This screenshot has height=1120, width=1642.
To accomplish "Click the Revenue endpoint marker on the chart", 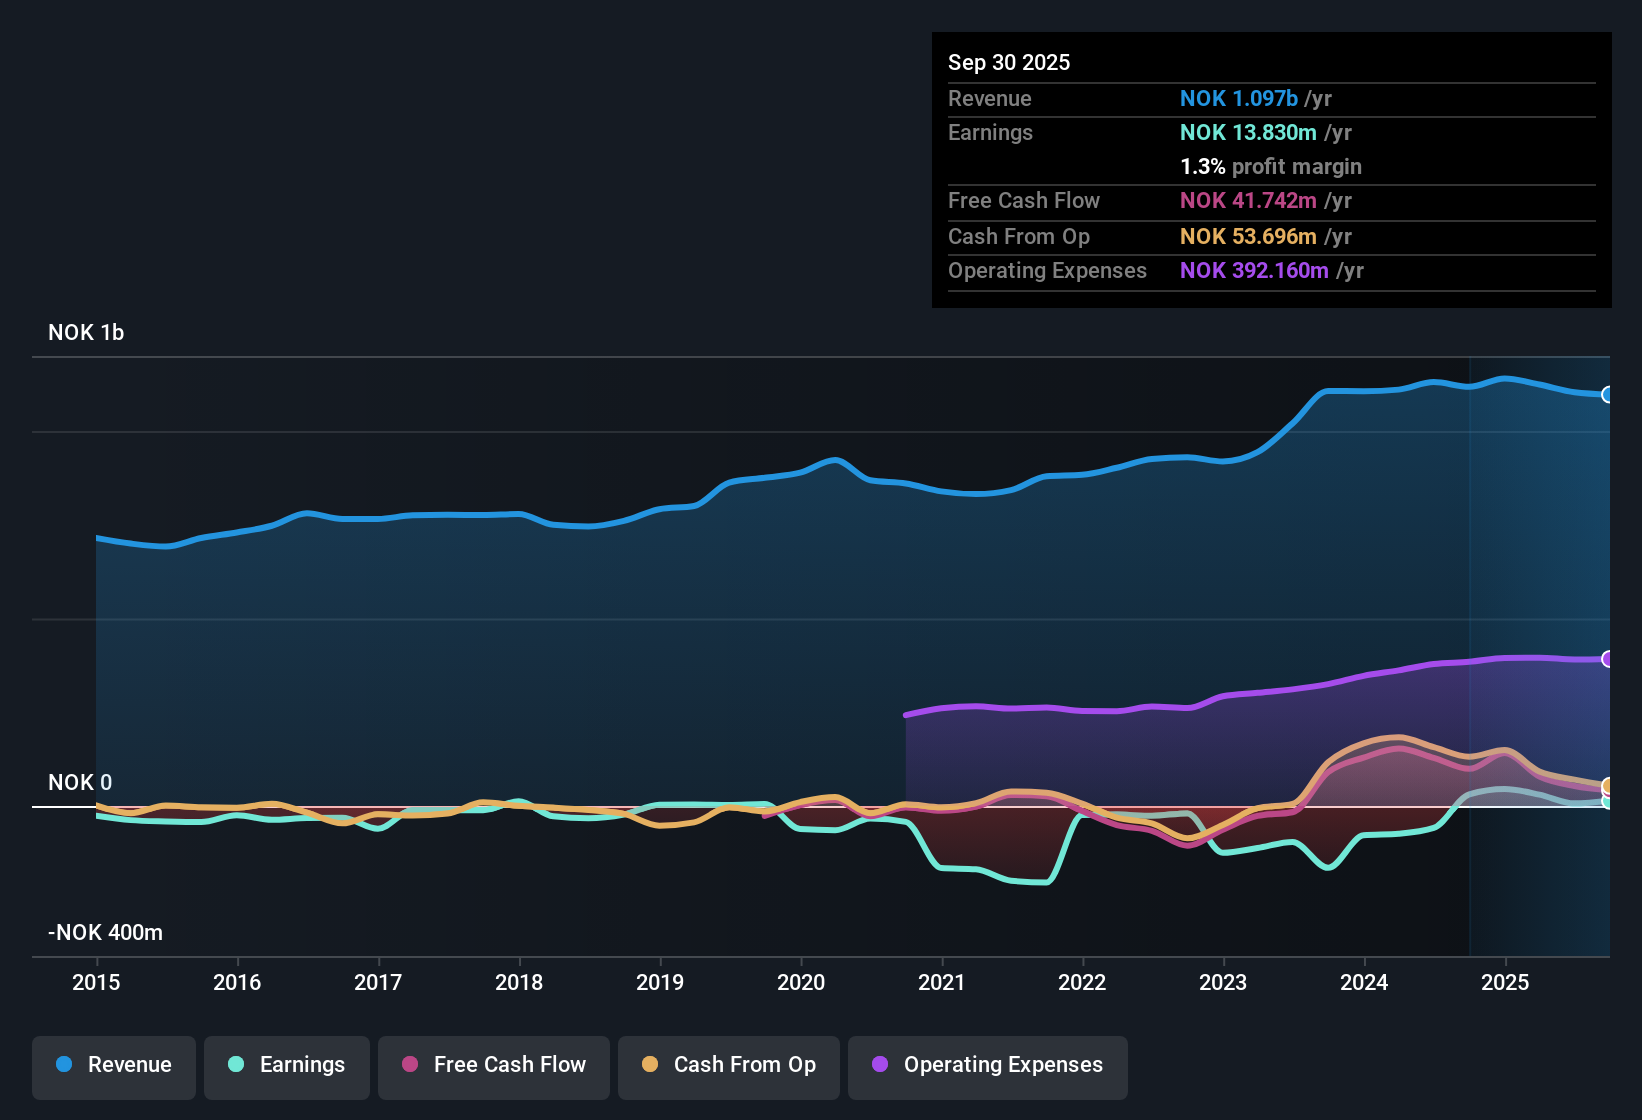I will click(x=1606, y=394).
